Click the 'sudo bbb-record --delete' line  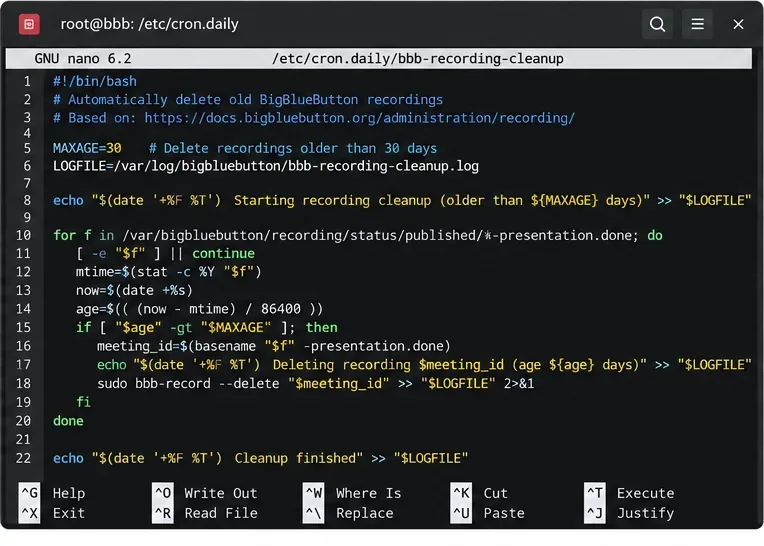(315, 384)
